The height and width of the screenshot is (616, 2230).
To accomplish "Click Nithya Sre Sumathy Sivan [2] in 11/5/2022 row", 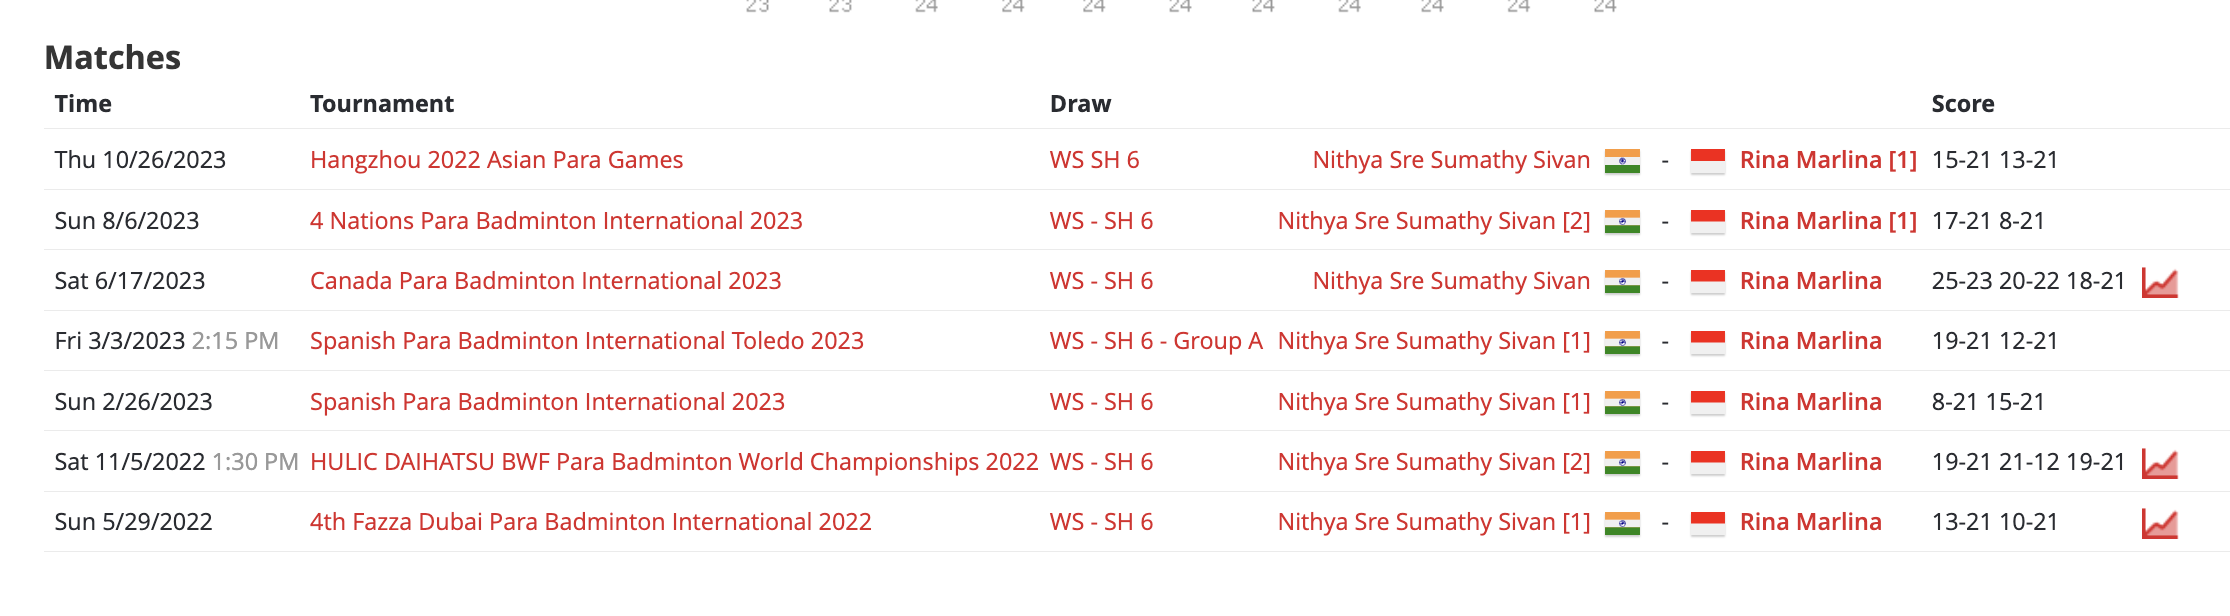I will click(1434, 462).
